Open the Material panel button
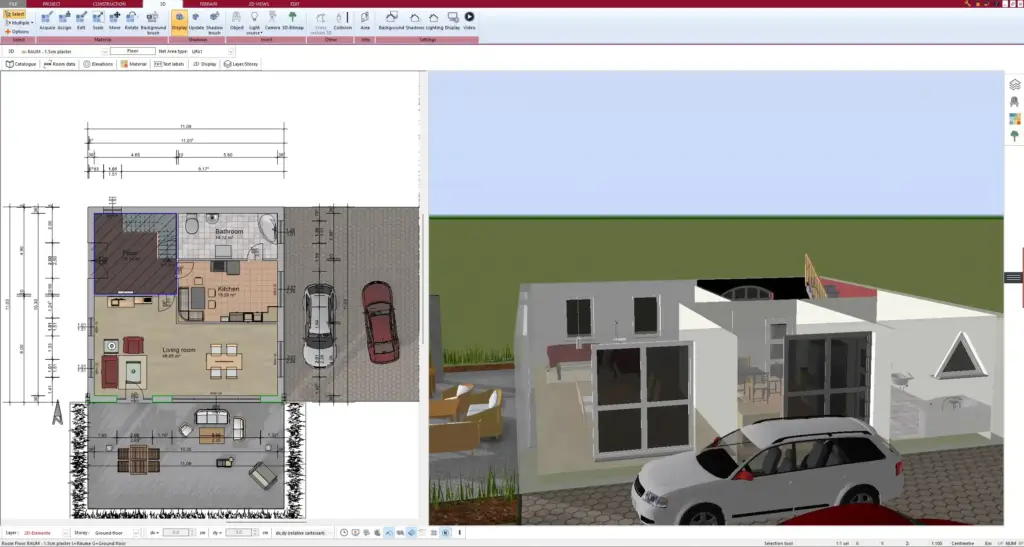This screenshot has height=547, width=1024. (133, 64)
